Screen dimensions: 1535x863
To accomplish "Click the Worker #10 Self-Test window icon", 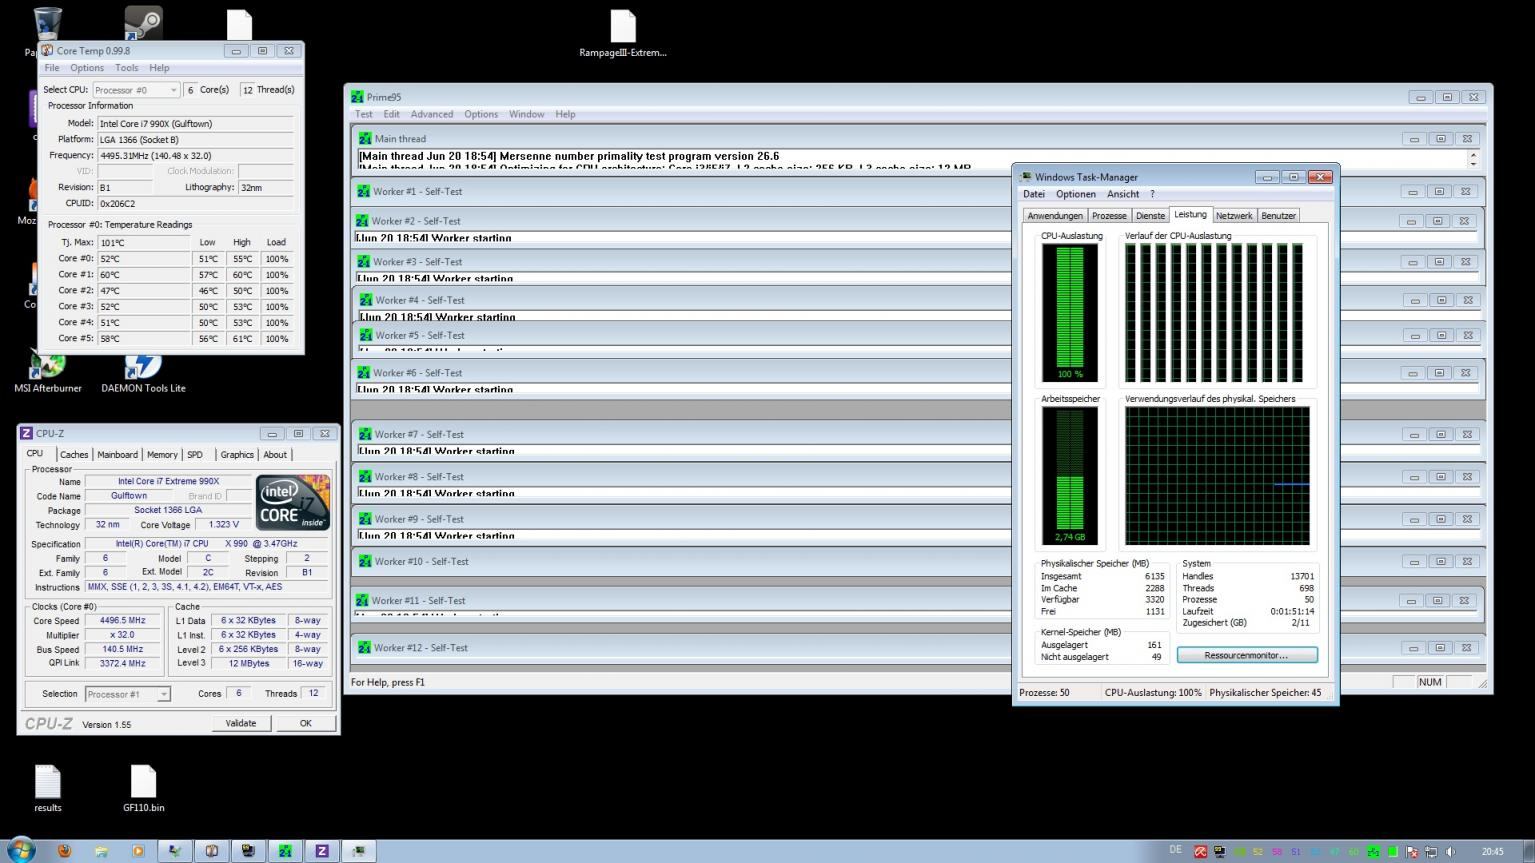I will coord(364,561).
